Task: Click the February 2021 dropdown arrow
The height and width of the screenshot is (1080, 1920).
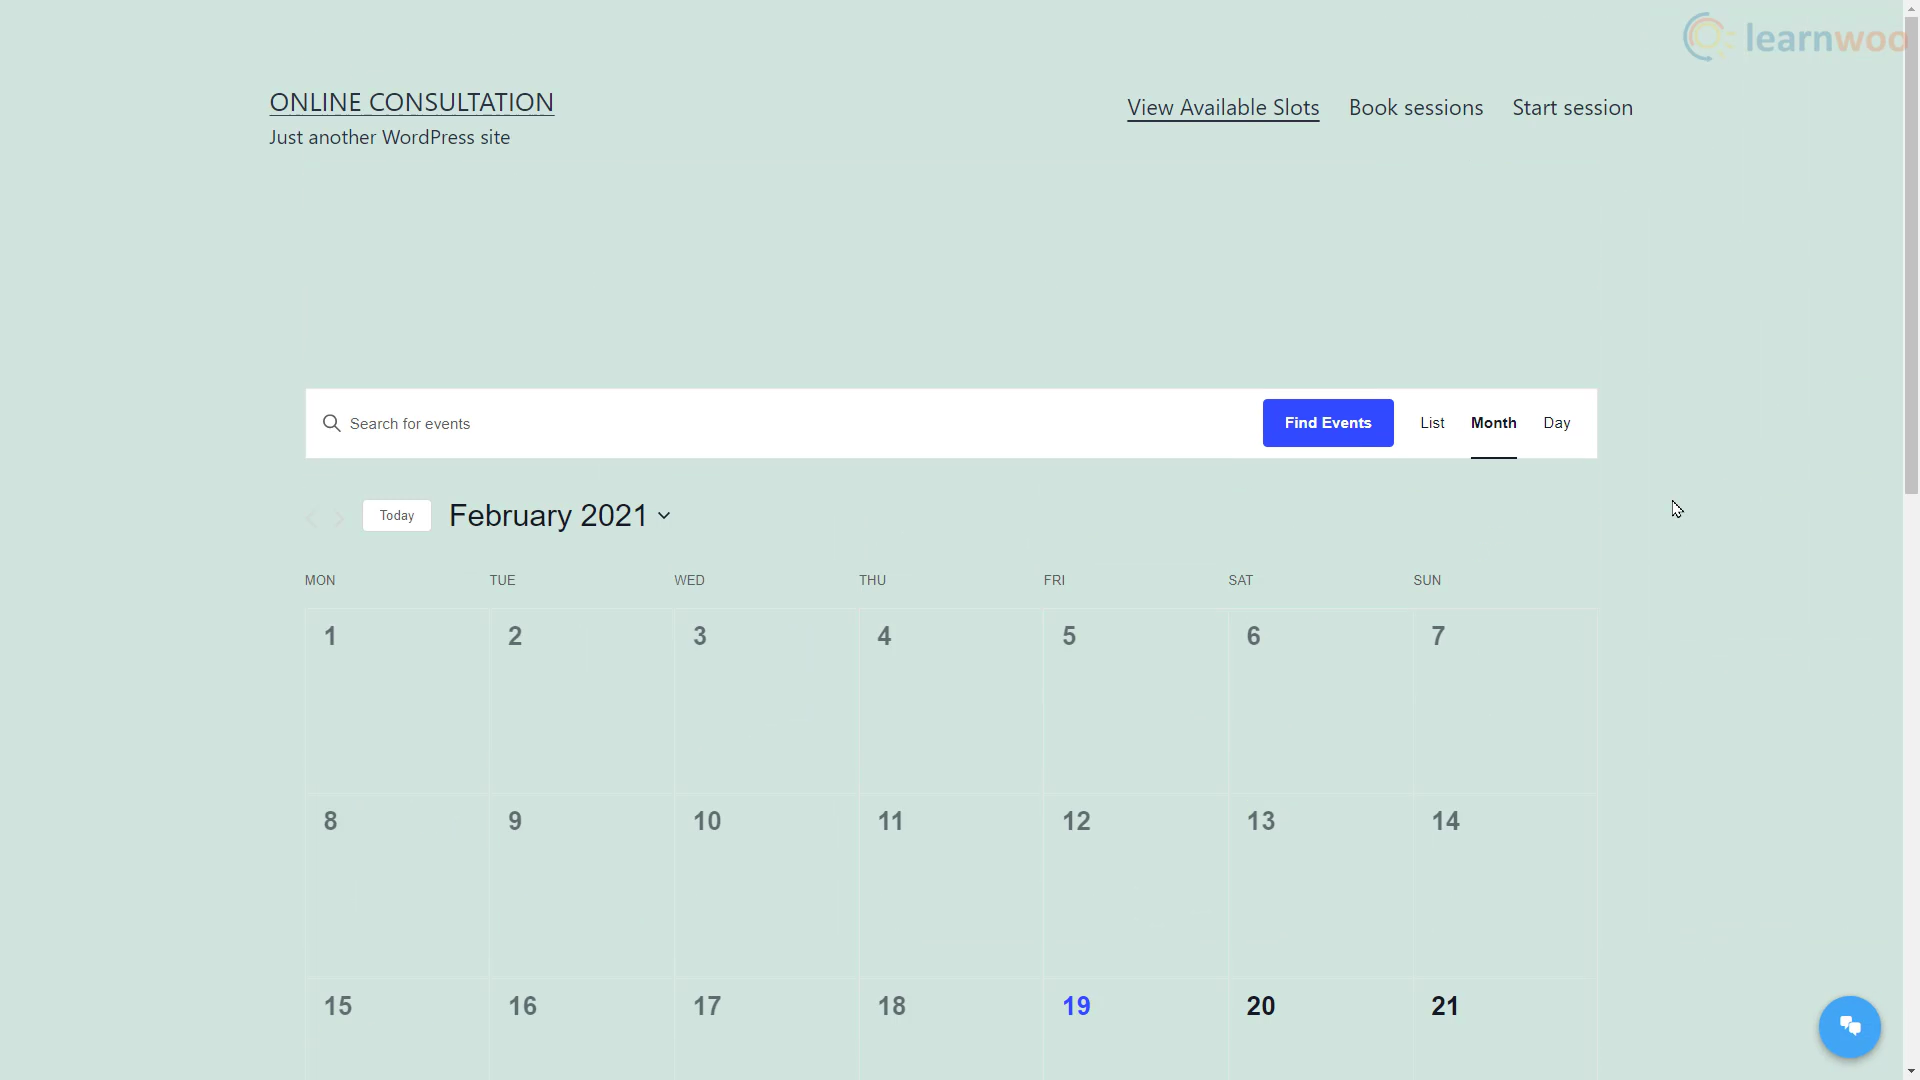Action: pos(665,516)
